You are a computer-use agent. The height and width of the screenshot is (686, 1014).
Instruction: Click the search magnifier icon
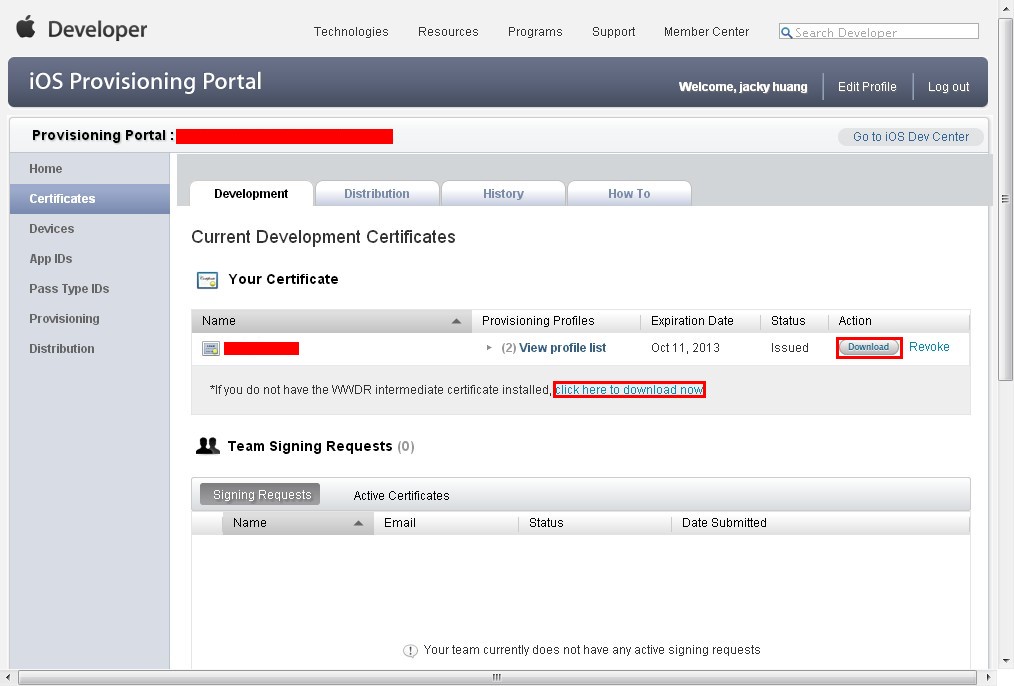point(786,32)
